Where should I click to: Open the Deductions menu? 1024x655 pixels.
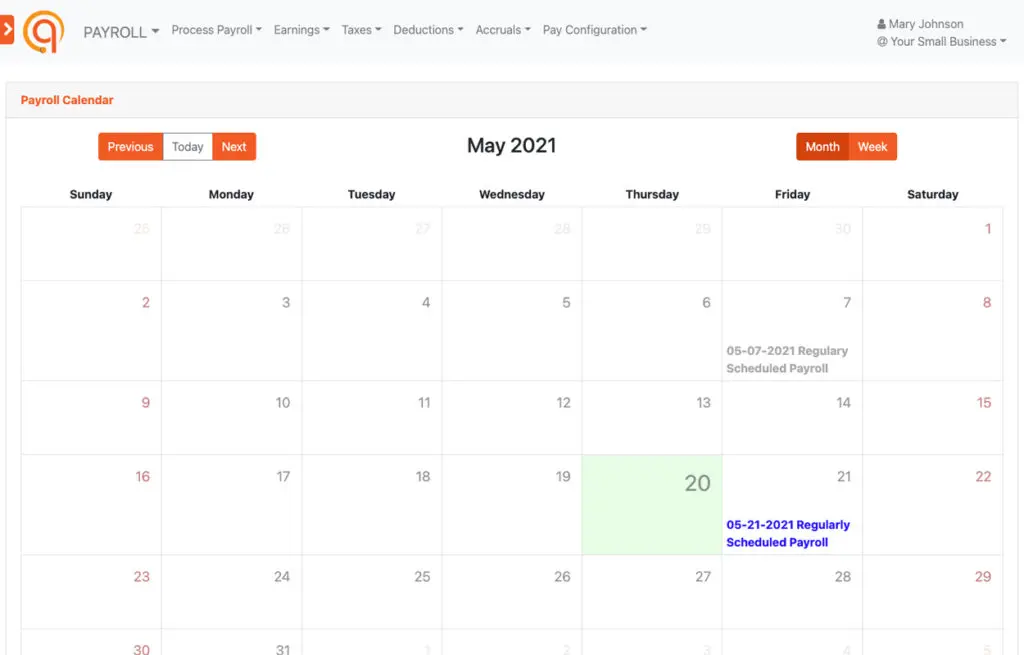pyautogui.click(x=428, y=30)
